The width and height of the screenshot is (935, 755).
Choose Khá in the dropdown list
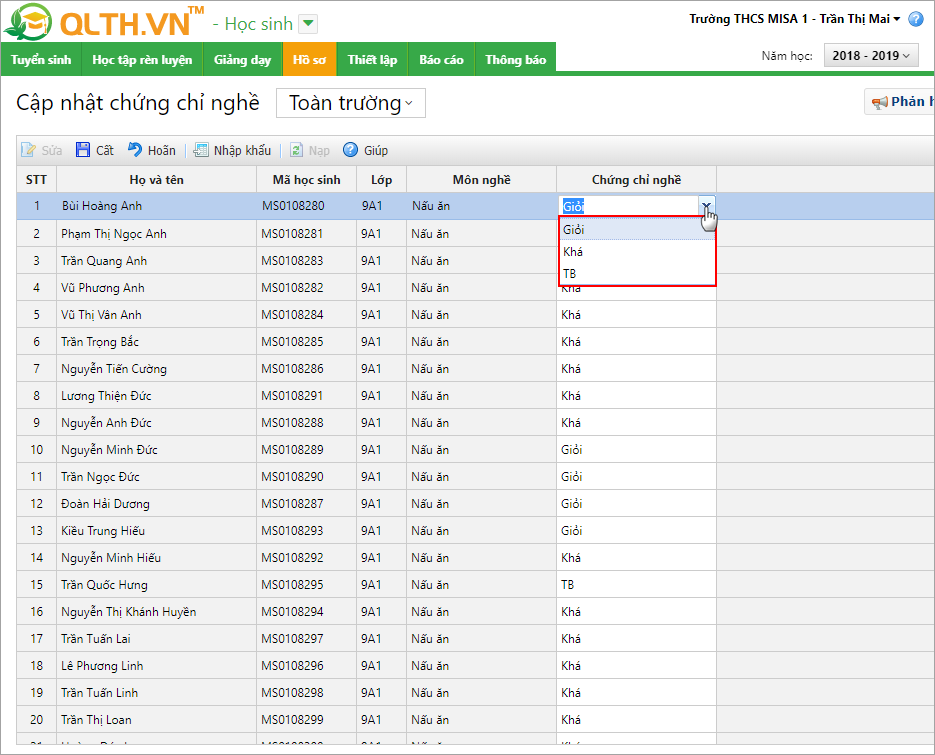pos(637,252)
